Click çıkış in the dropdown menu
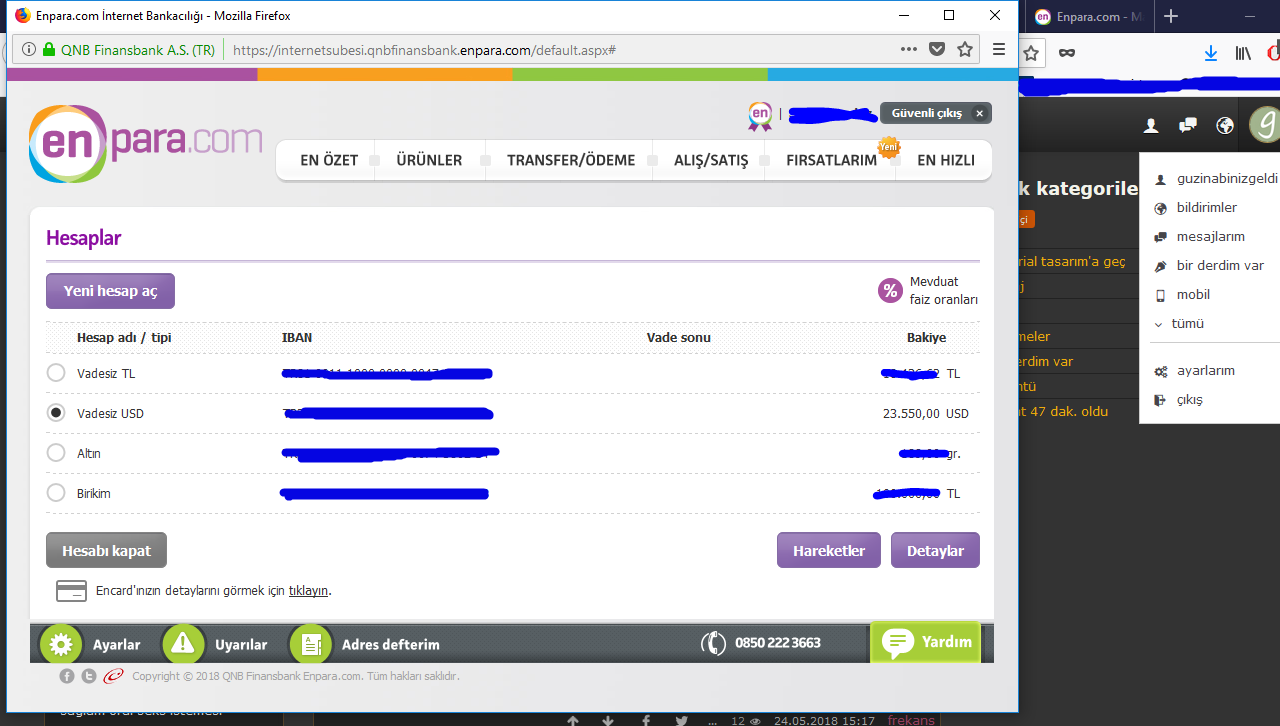The image size is (1280, 726). pyautogui.click(x=1189, y=400)
